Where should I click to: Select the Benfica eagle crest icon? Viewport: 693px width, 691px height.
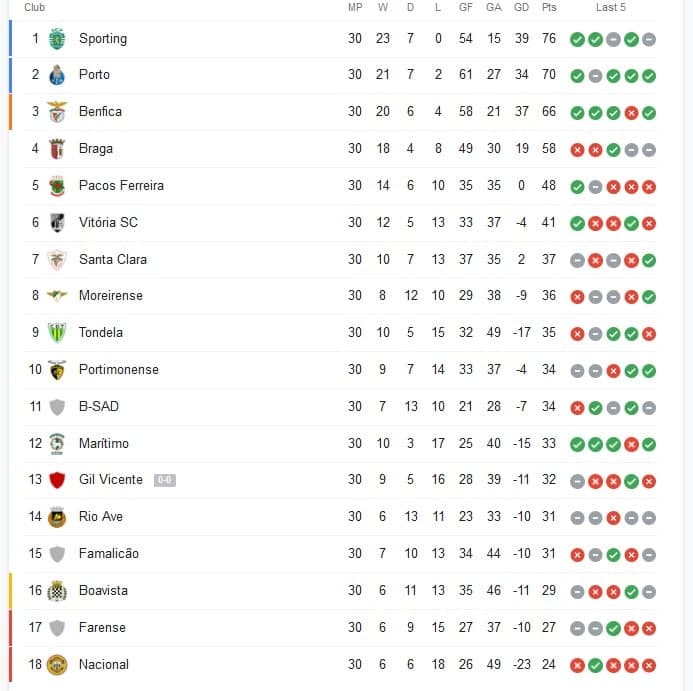coord(57,112)
